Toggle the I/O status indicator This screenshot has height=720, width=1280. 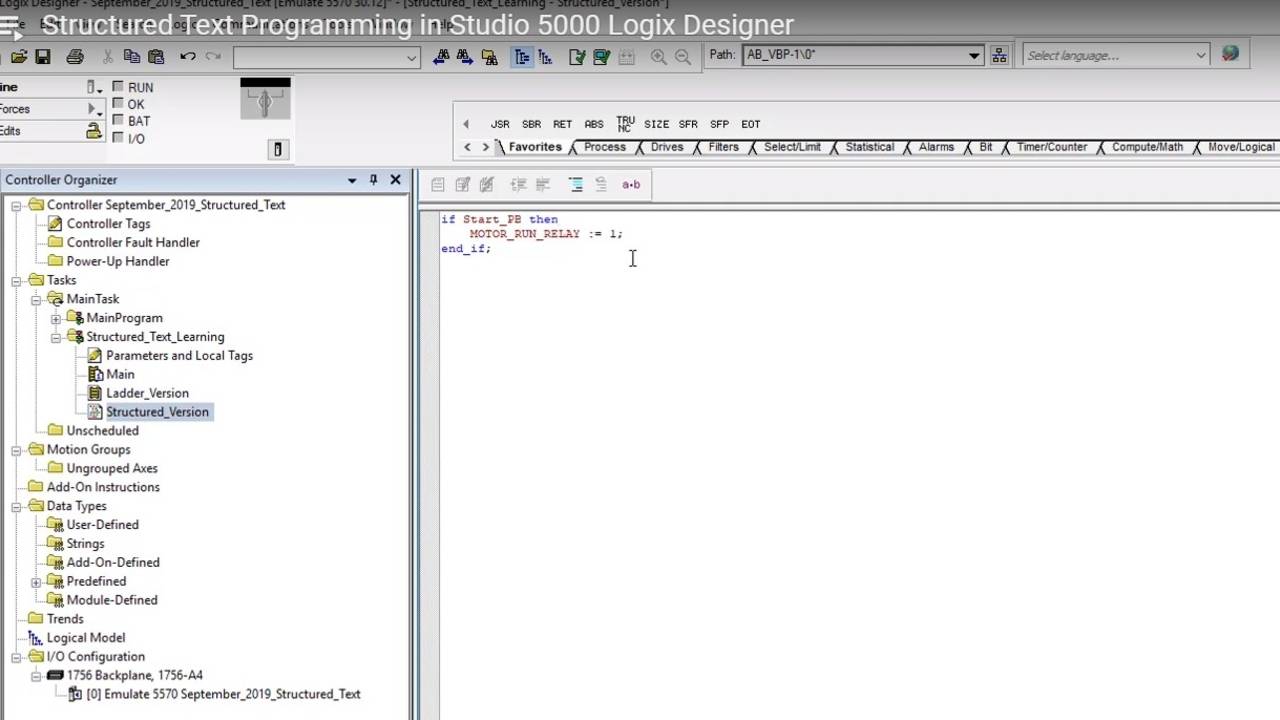tap(119, 138)
